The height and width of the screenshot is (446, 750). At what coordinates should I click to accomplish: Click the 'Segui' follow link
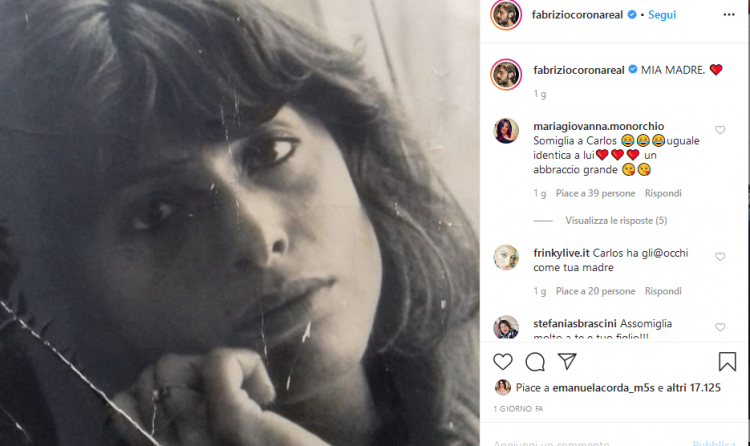(x=662, y=15)
